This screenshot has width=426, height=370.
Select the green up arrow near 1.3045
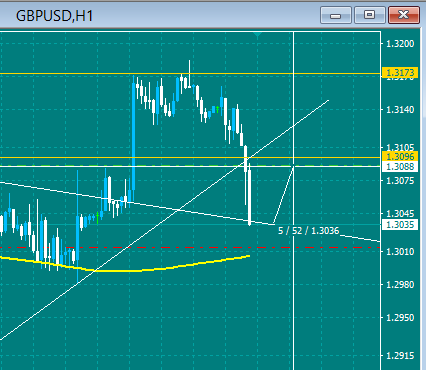tap(97, 217)
